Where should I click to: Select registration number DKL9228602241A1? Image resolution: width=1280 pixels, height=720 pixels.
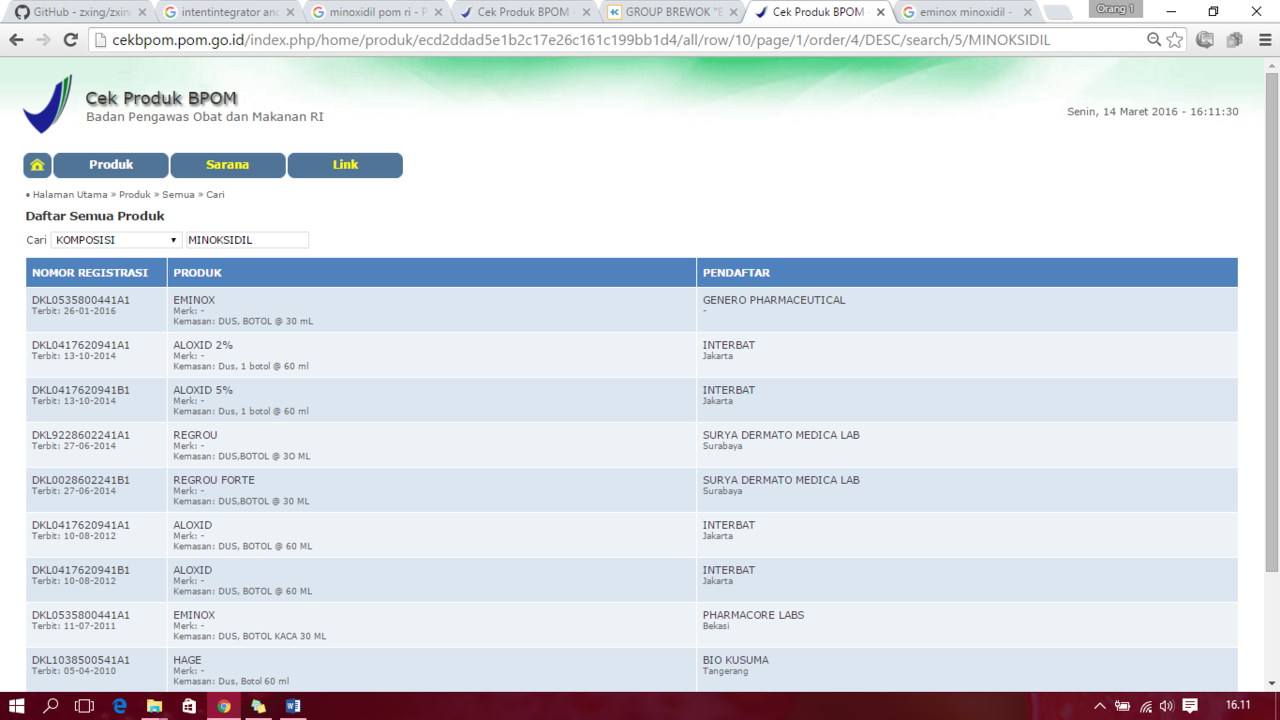pyautogui.click(x=81, y=435)
